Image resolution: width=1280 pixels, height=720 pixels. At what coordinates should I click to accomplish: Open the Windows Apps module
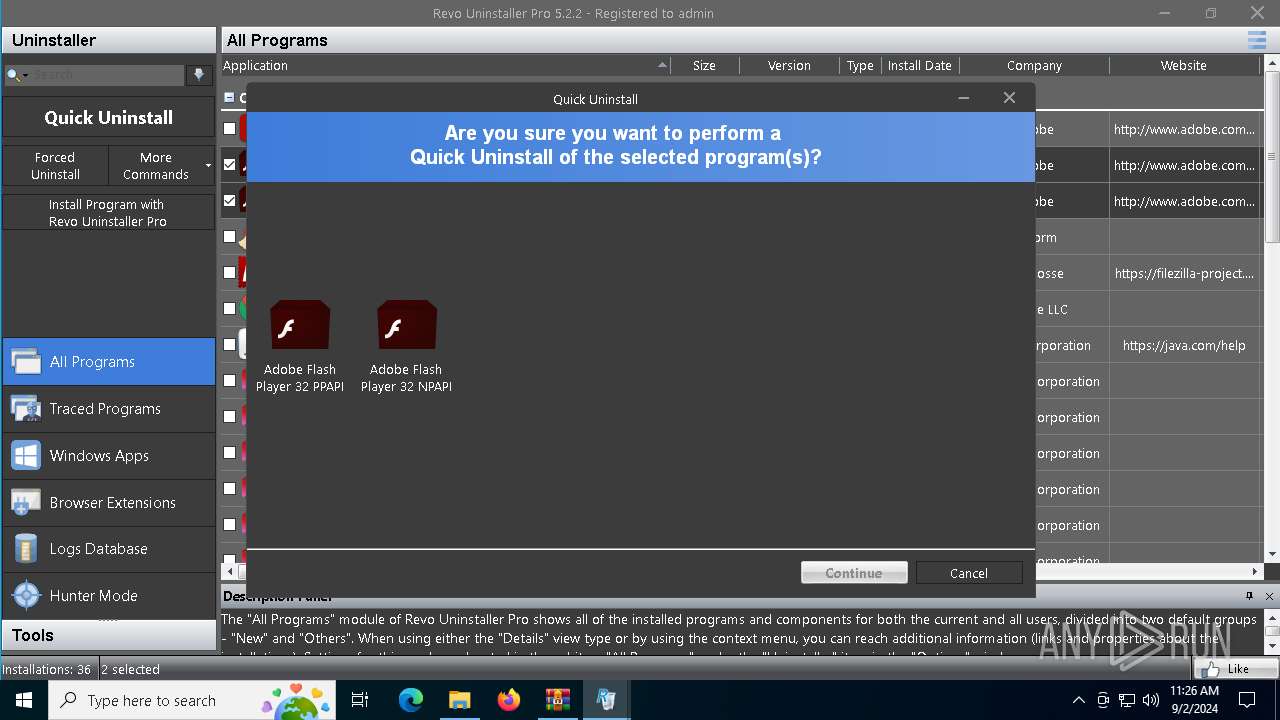pos(108,455)
